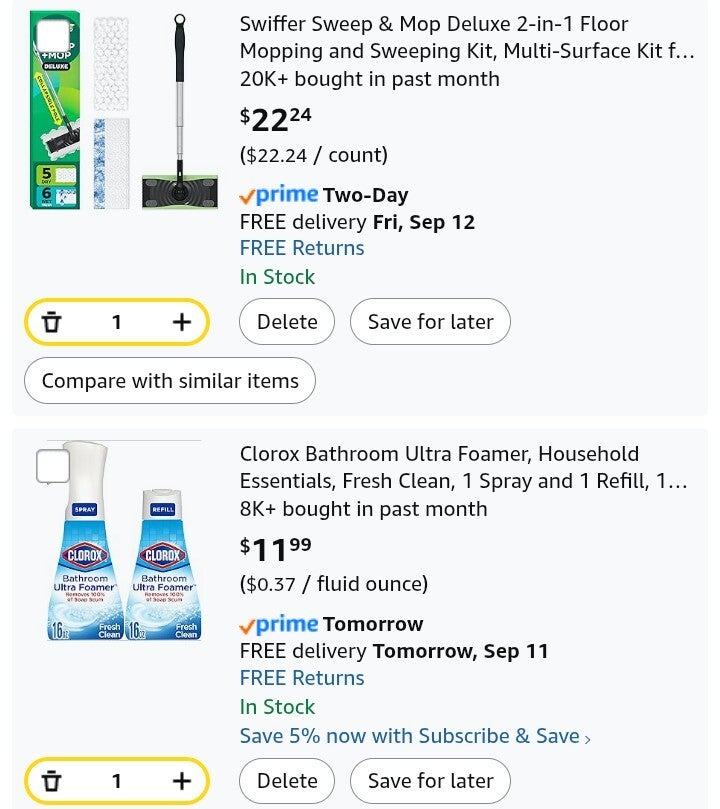Open FREE Returns link for Clorox
Viewport: 720px width, 809px height.
302,678
